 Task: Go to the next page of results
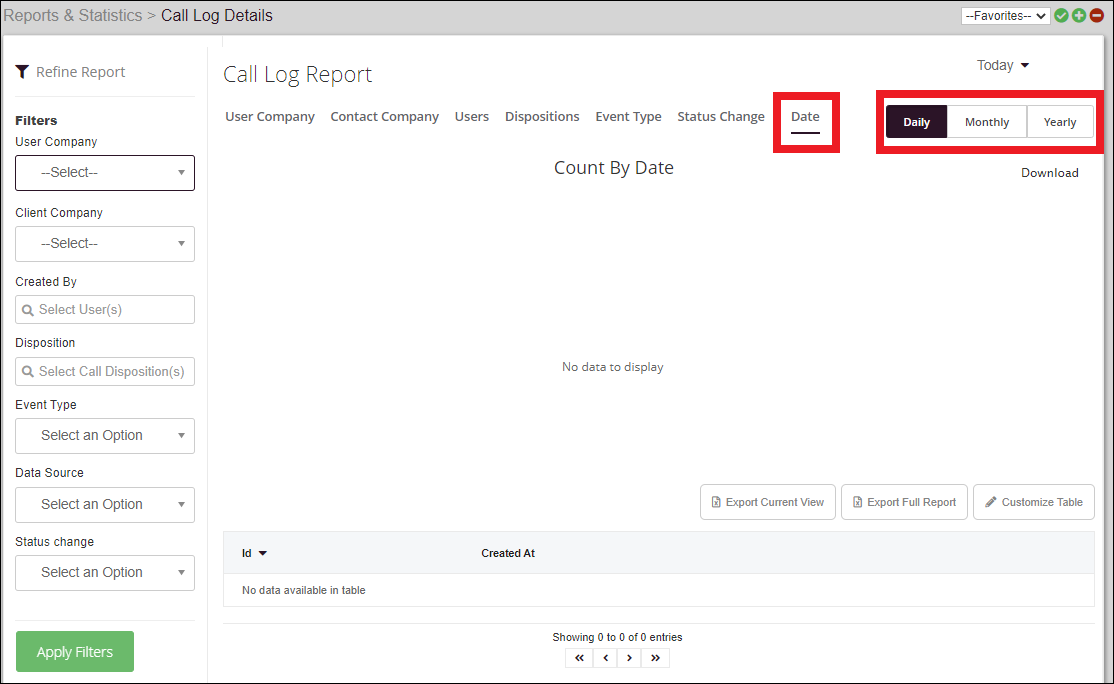629,658
